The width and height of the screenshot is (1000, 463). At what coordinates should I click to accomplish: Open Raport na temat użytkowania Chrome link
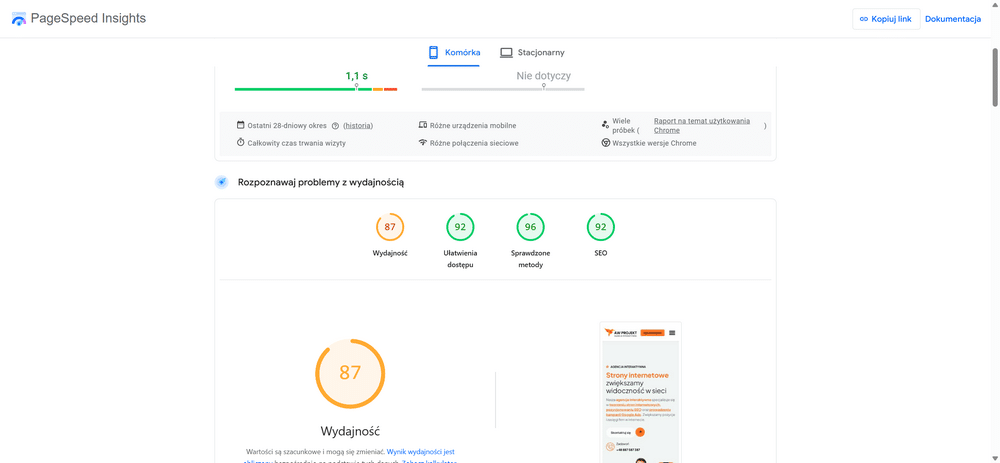pyautogui.click(x=702, y=126)
